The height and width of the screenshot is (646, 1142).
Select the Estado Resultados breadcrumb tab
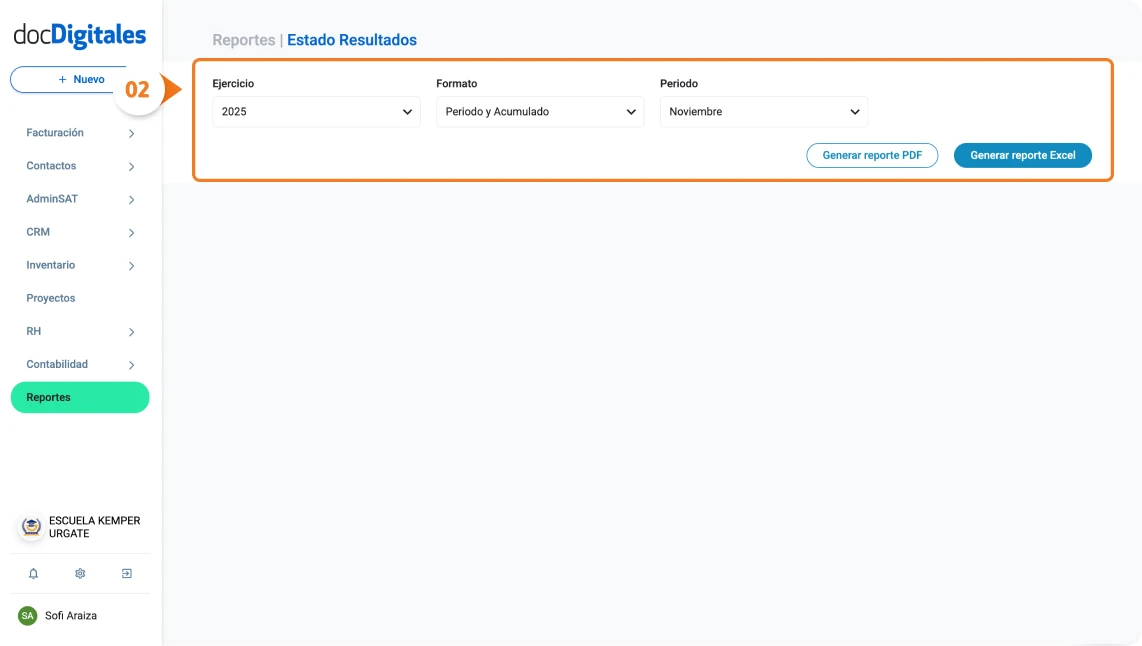[352, 39]
